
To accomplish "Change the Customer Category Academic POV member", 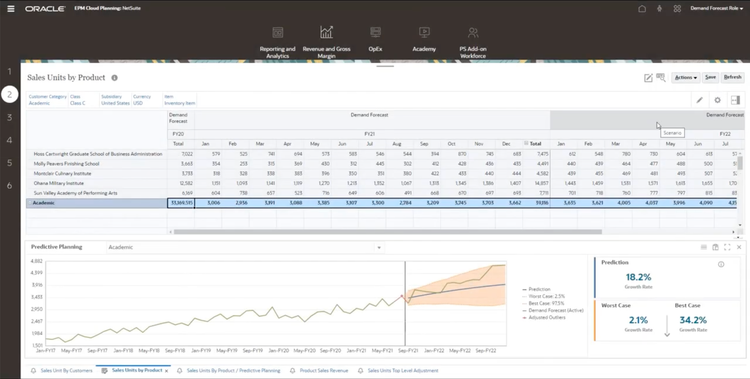I will click(x=47, y=100).
